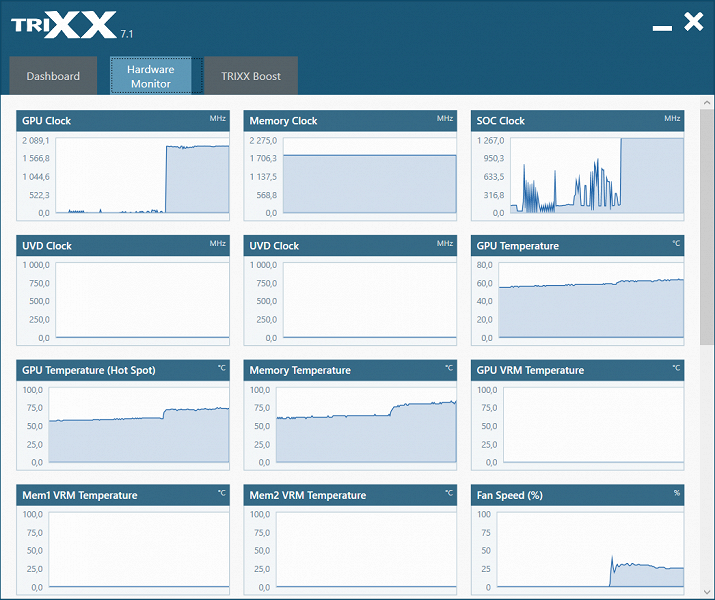The image size is (715, 600).
Task: Close the TRIXX application
Action: click(694, 22)
